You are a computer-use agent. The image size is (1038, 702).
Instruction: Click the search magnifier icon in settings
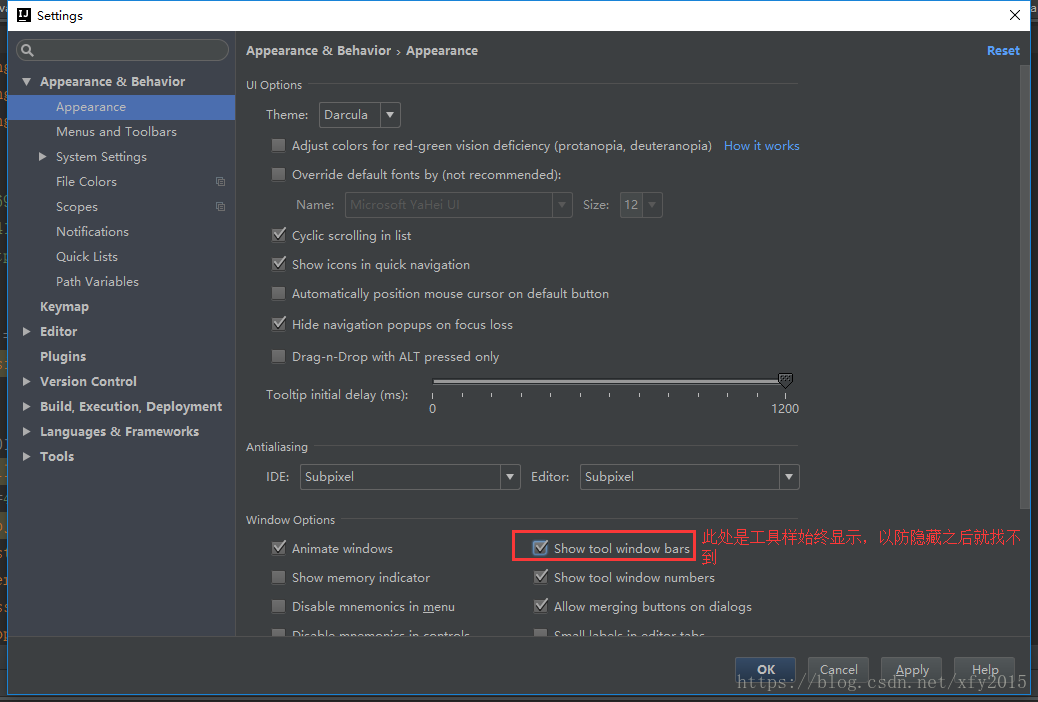[27, 50]
